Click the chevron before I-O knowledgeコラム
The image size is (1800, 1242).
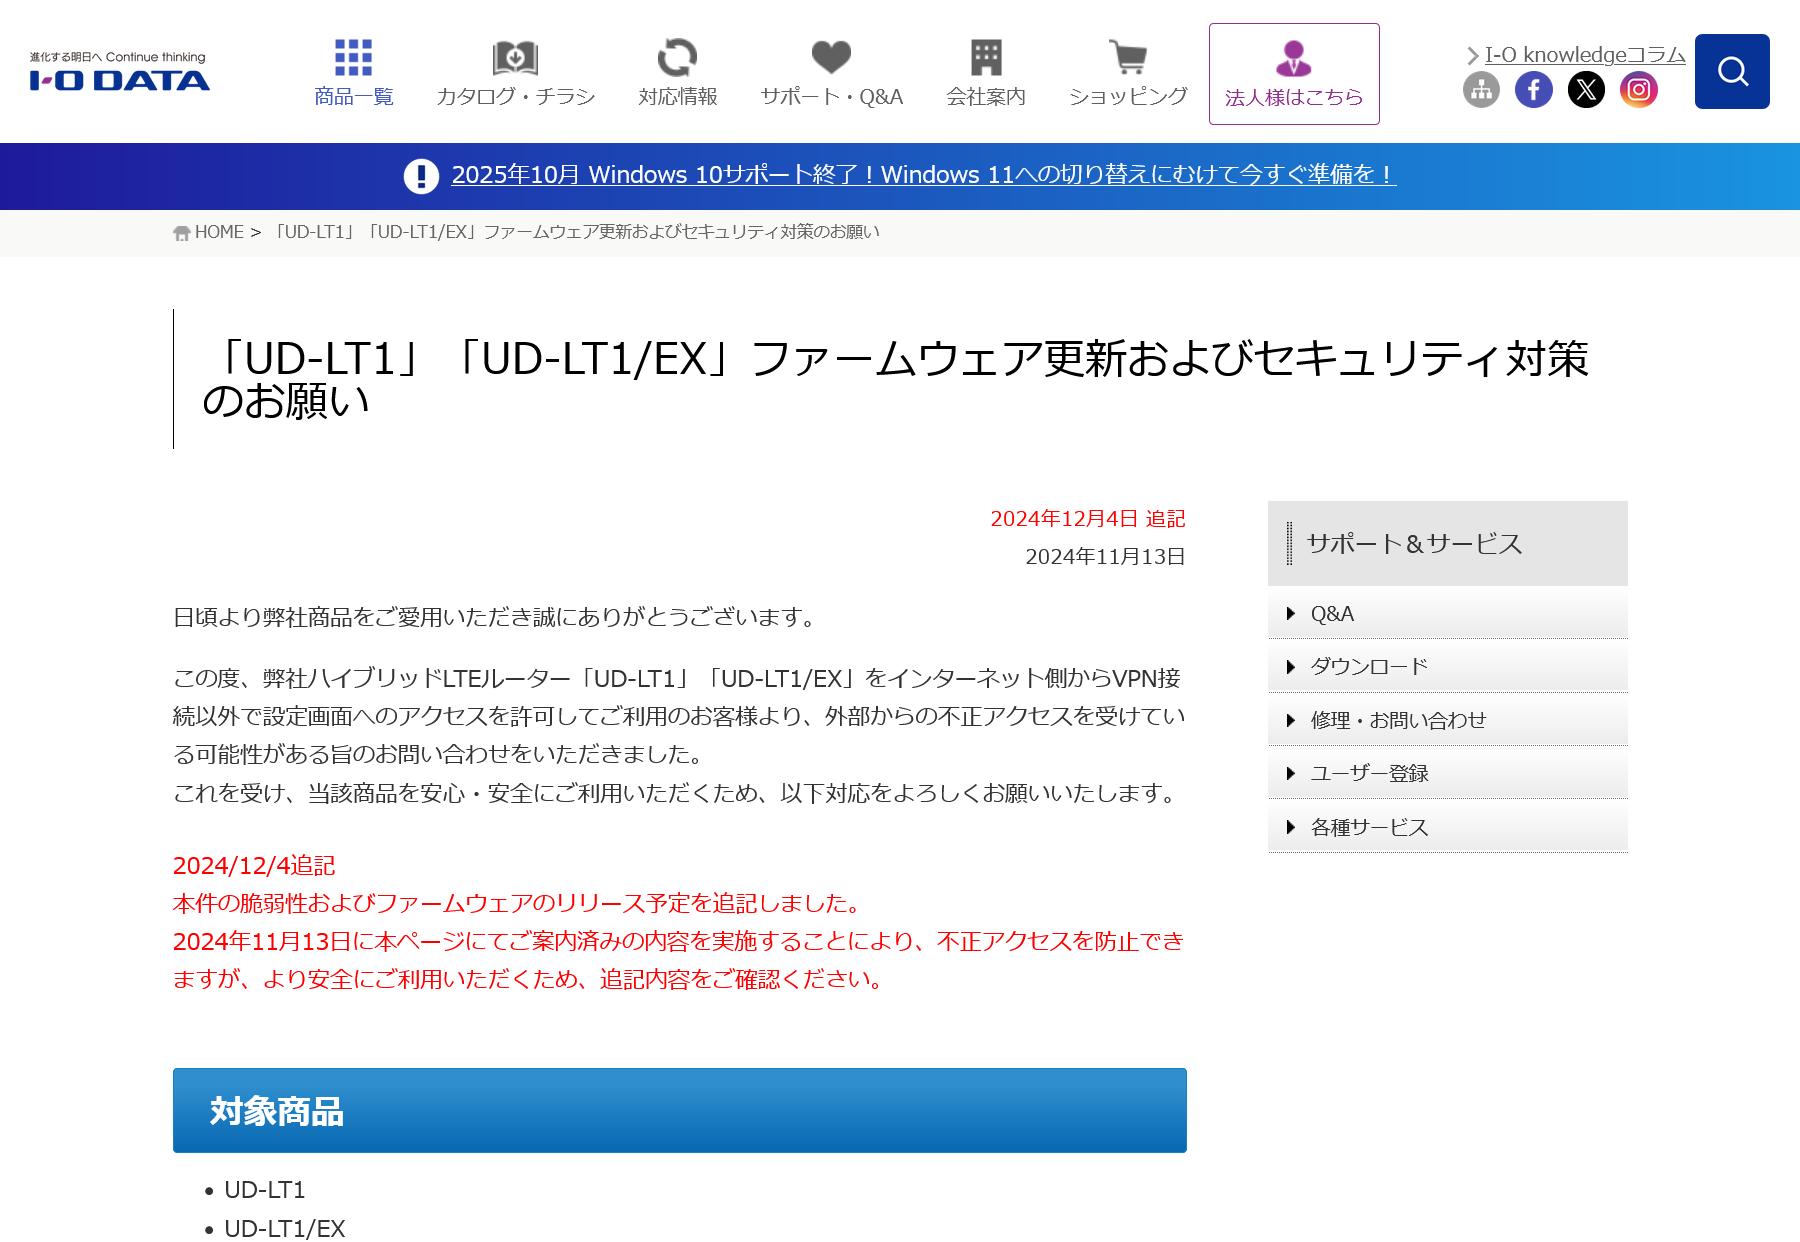click(1472, 56)
